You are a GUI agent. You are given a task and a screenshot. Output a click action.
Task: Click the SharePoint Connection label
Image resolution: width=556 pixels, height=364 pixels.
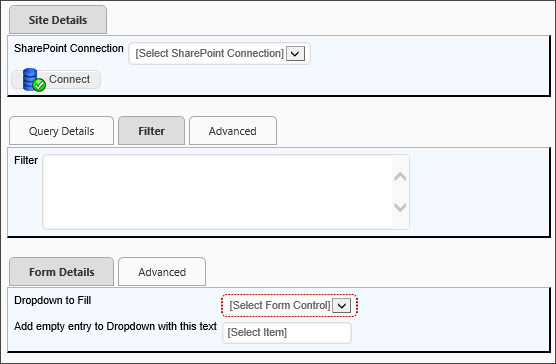pos(69,48)
